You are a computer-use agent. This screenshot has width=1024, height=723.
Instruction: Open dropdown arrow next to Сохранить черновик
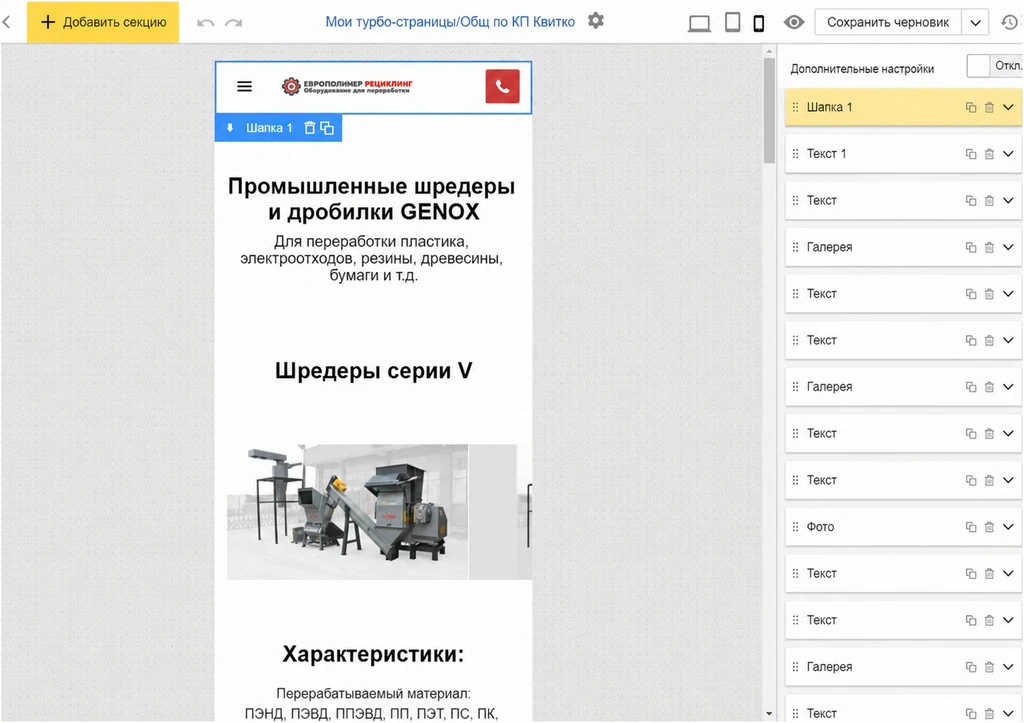[x=975, y=23]
